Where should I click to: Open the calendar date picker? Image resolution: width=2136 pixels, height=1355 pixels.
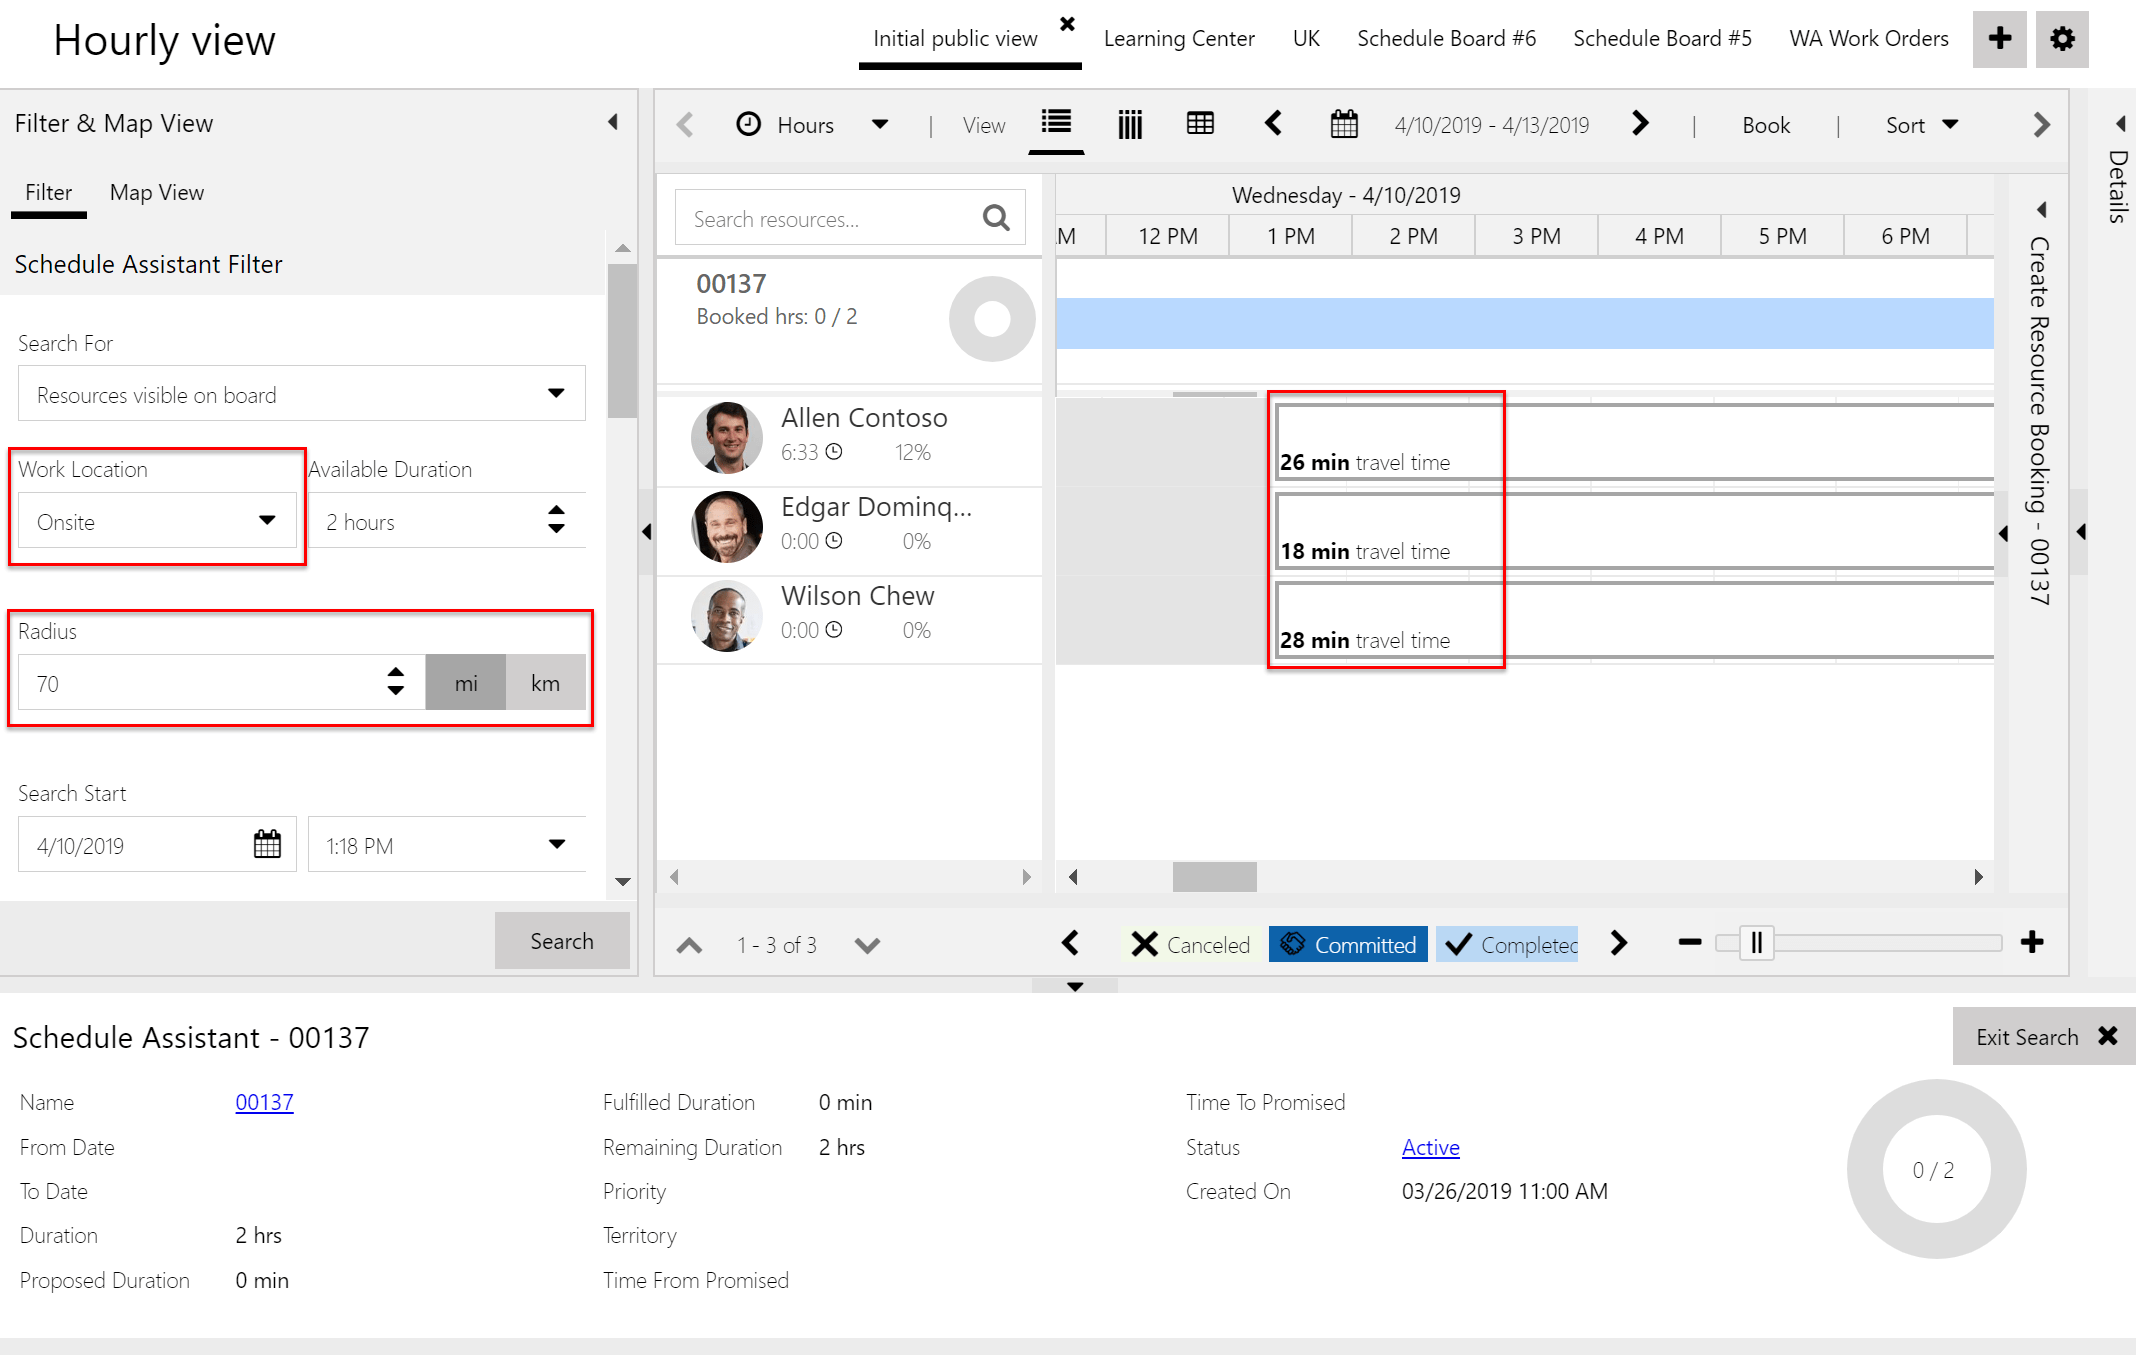tap(1344, 124)
